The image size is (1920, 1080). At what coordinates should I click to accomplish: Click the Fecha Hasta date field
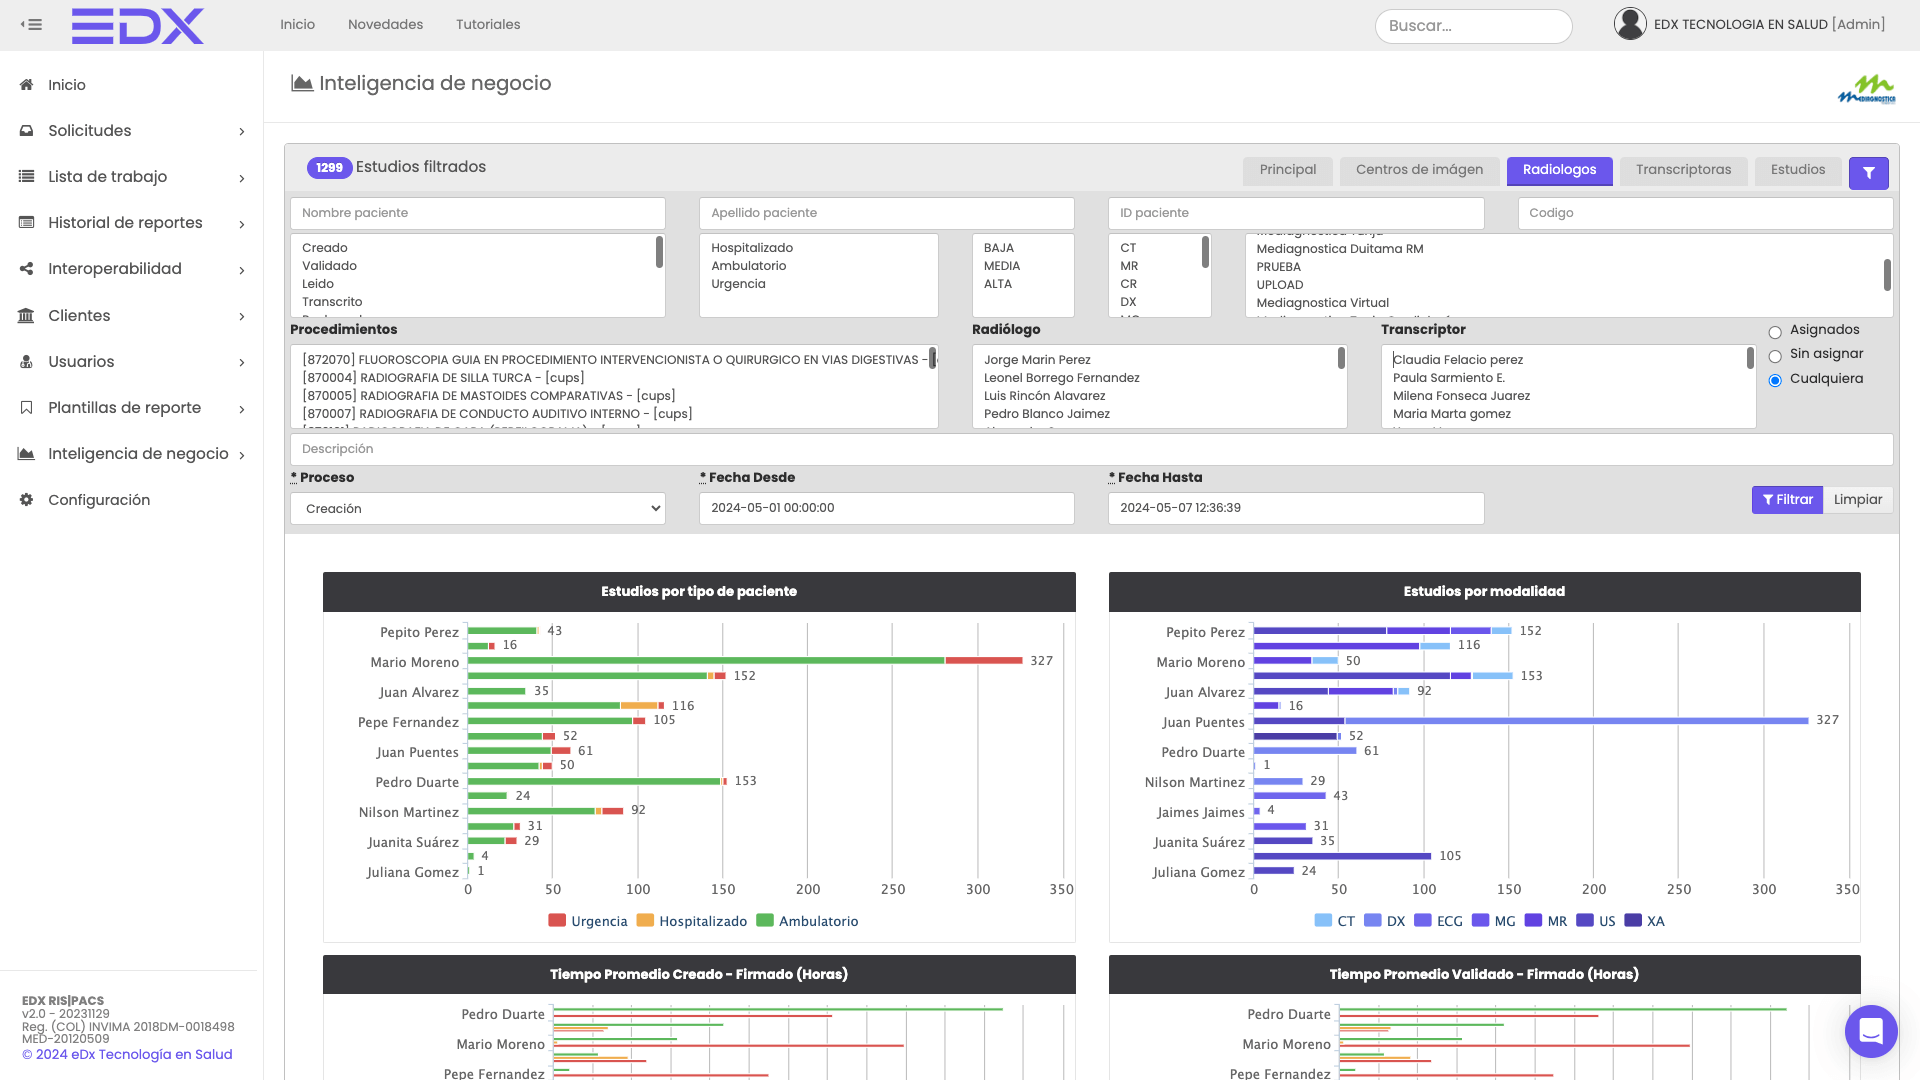[1296, 508]
